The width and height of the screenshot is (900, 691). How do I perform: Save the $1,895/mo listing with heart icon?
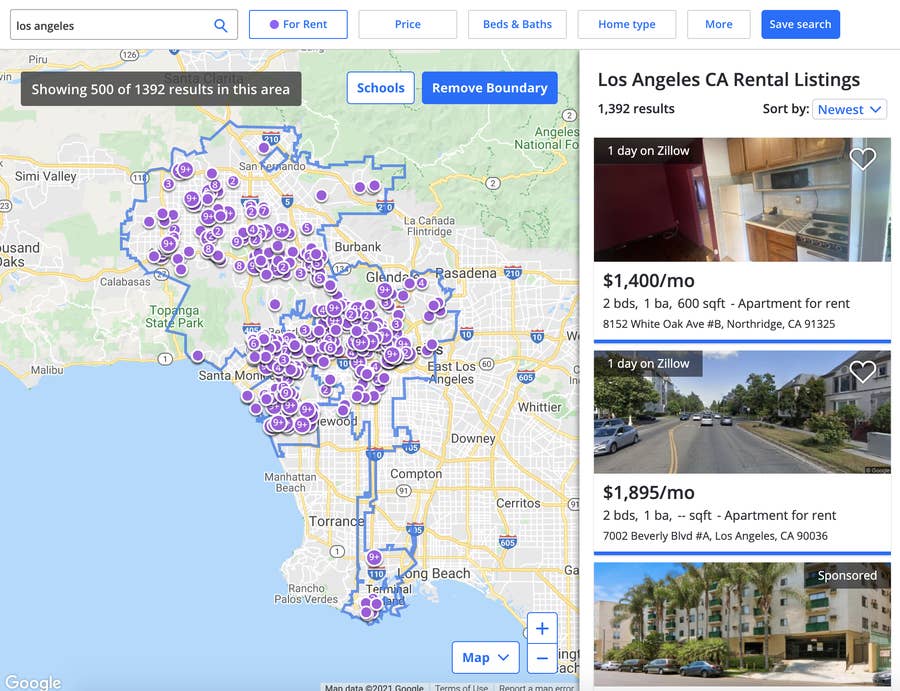(862, 371)
